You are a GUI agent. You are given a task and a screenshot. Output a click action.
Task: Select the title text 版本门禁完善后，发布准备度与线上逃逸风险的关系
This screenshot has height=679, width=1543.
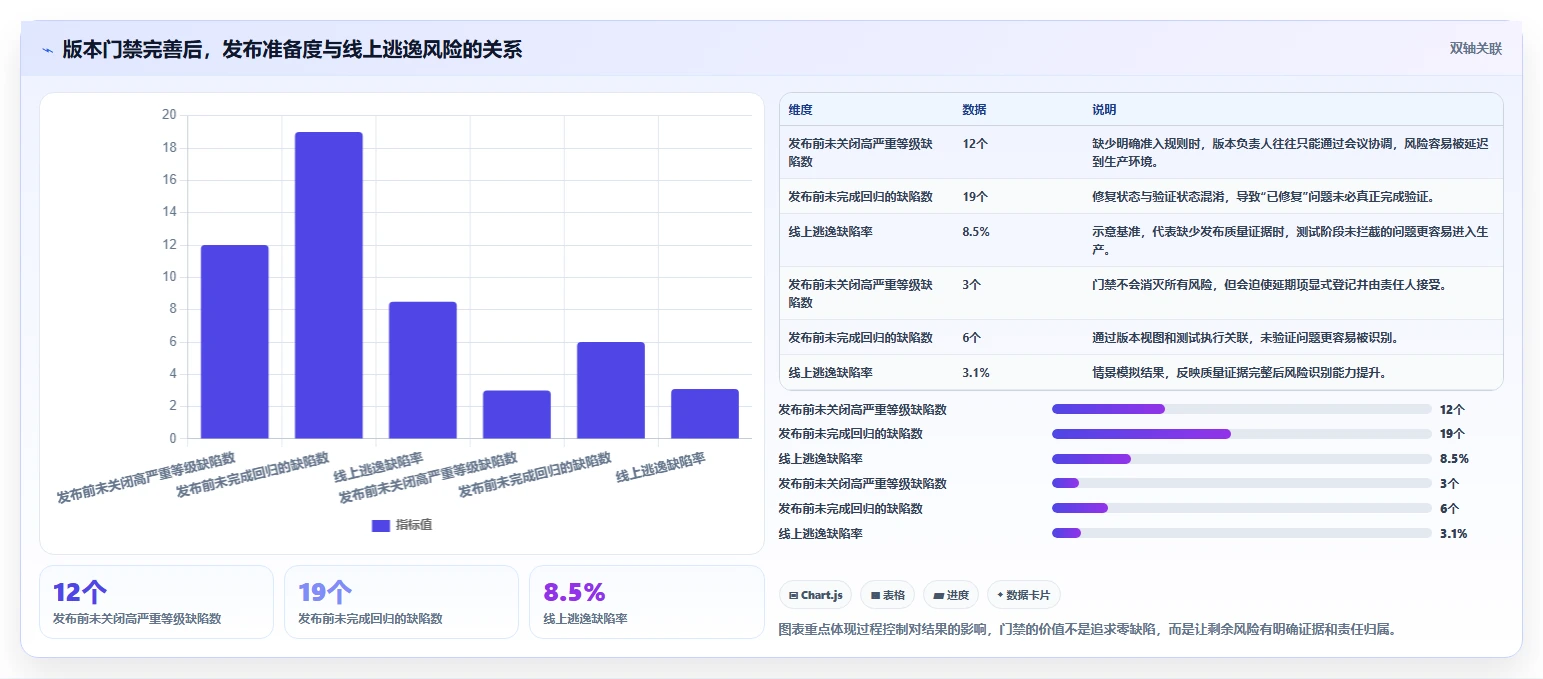coord(292,49)
